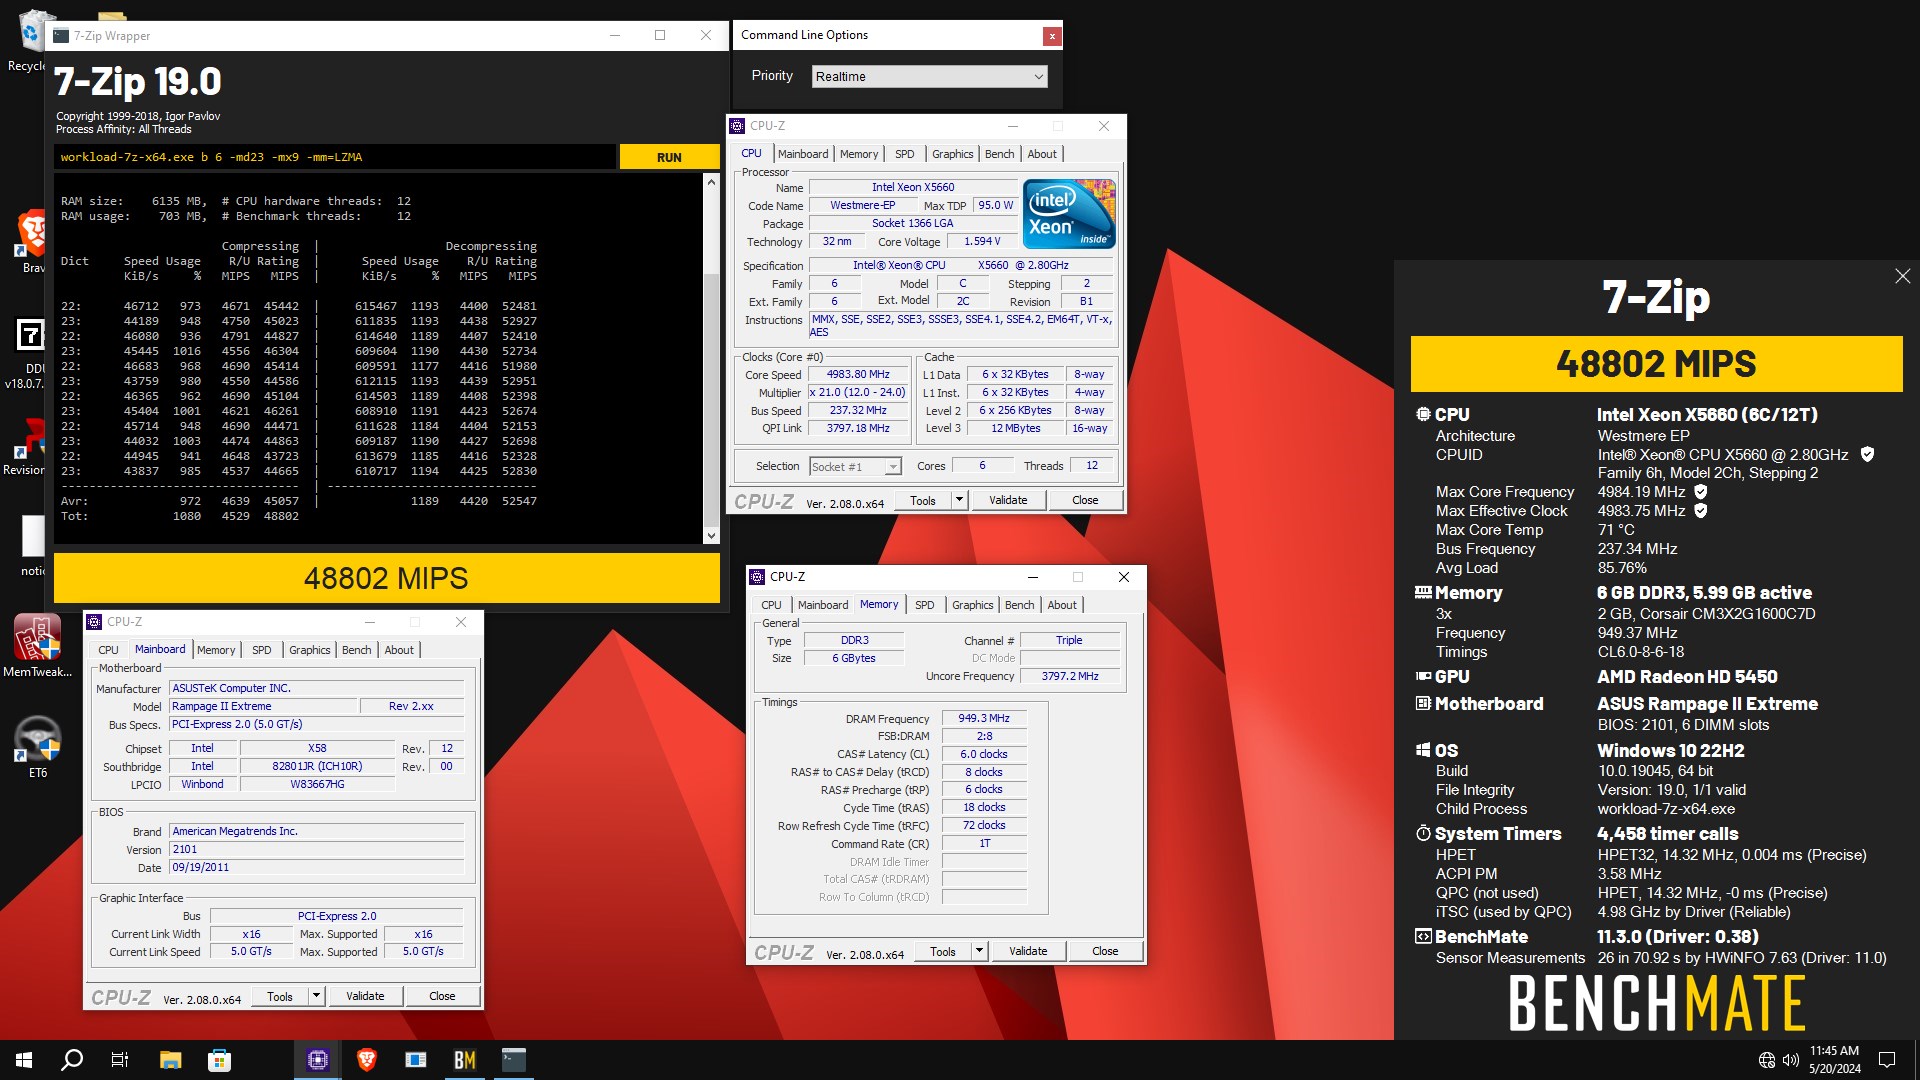Click the Intel Xeon inside logo
The width and height of the screenshot is (1920, 1080).
pos(1069,214)
